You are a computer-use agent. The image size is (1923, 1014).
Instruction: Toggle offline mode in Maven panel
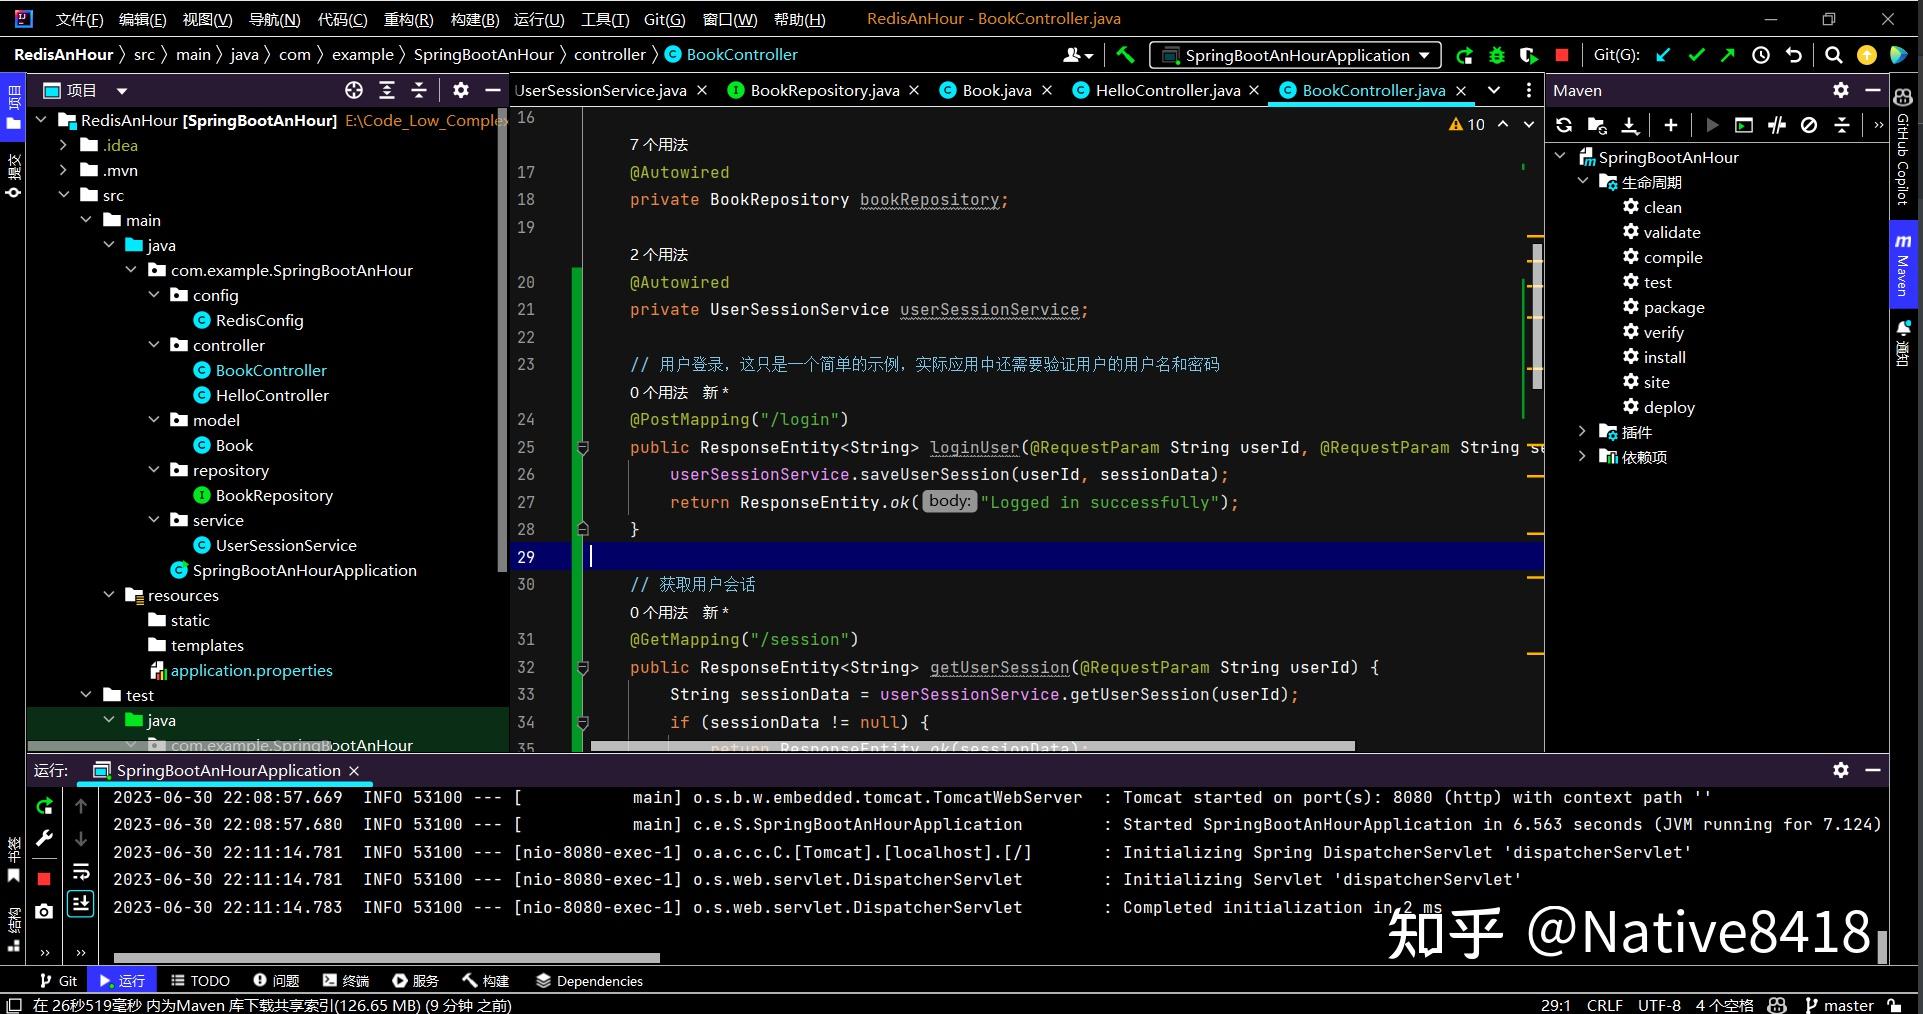[x=1808, y=125]
